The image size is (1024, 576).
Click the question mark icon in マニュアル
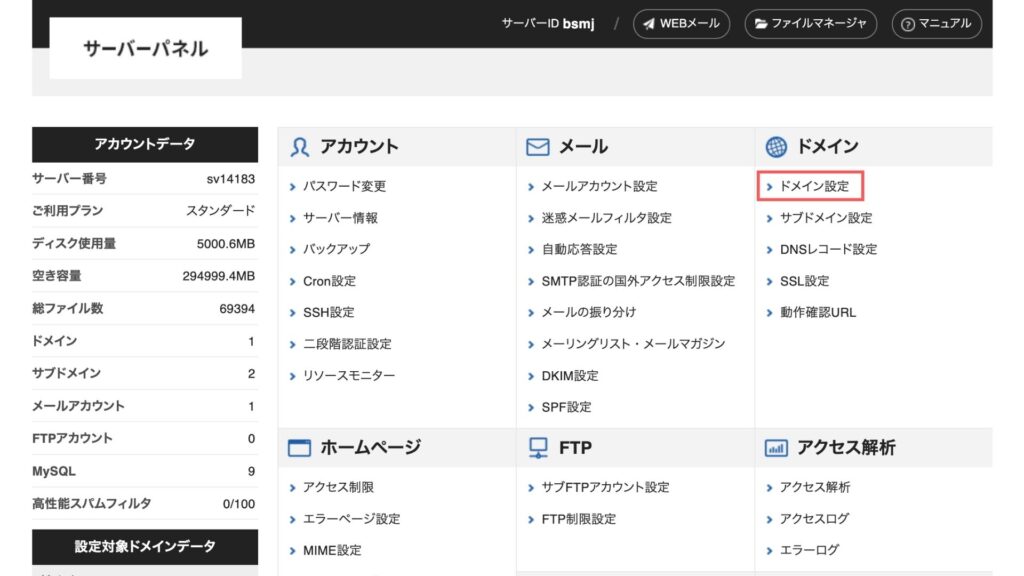[x=908, y=24]
